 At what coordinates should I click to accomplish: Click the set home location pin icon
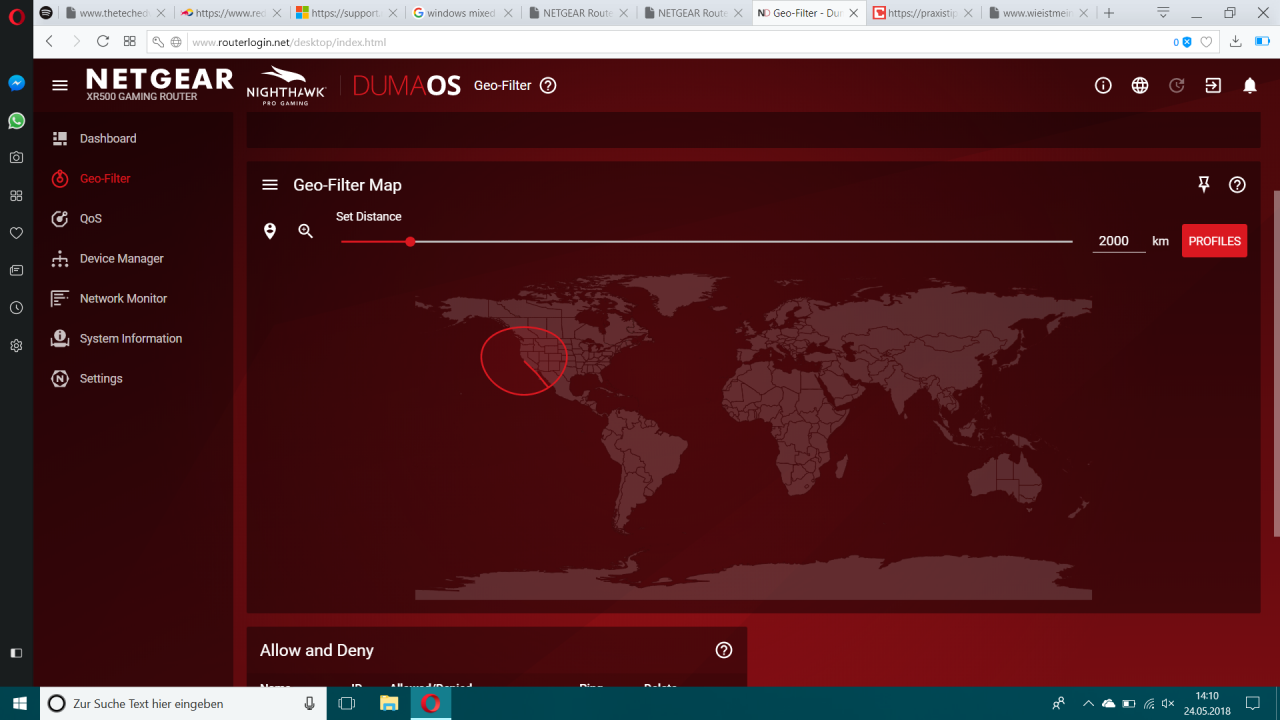[x=270, y=231]
